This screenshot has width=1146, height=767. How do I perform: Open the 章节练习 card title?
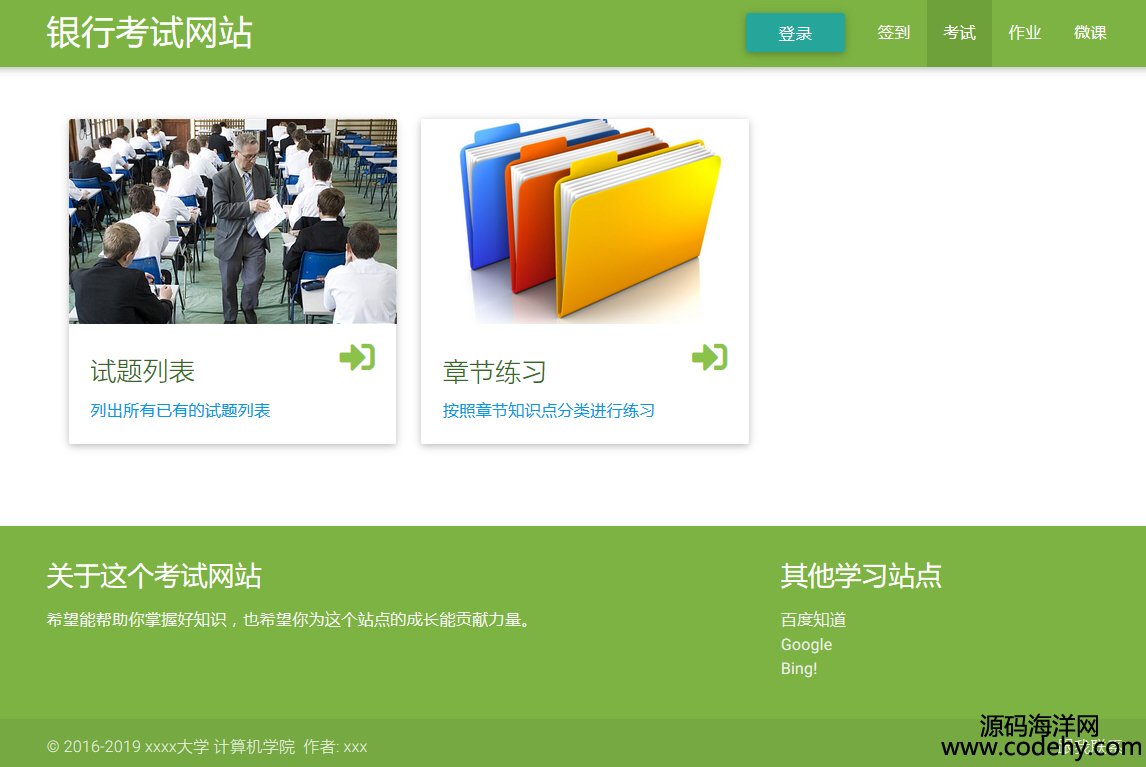495,371
